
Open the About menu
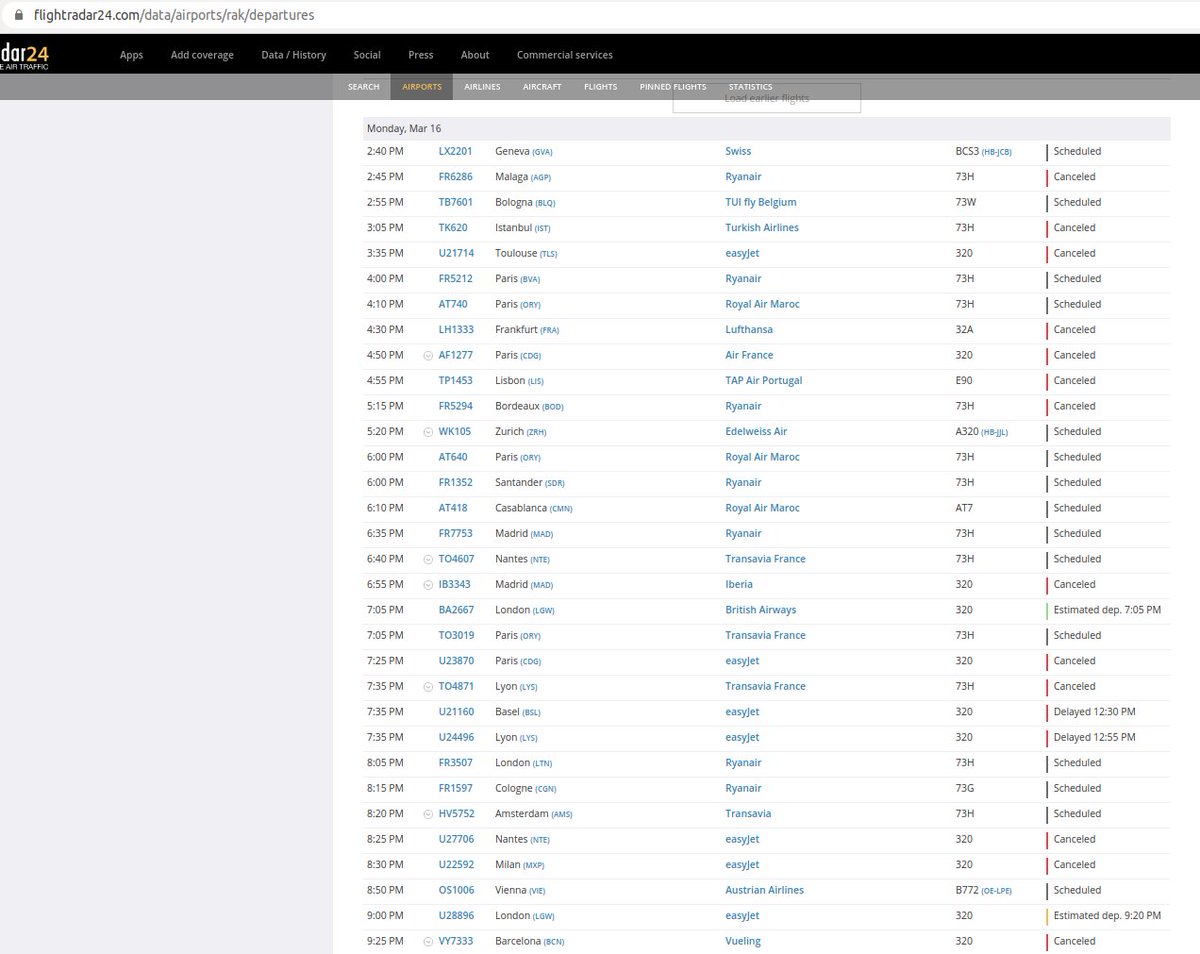click(x=475, y=55)
